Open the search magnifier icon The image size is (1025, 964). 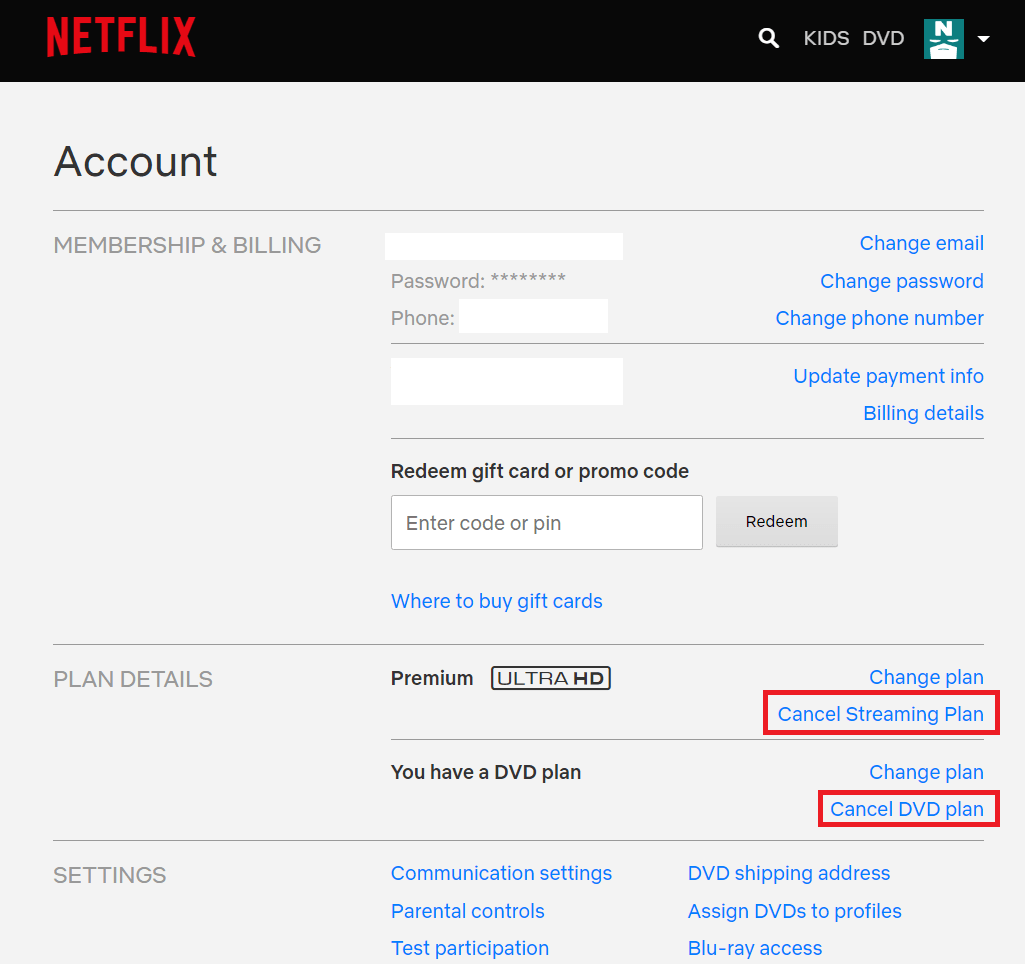pyautogui.click(x=768, y=38)
